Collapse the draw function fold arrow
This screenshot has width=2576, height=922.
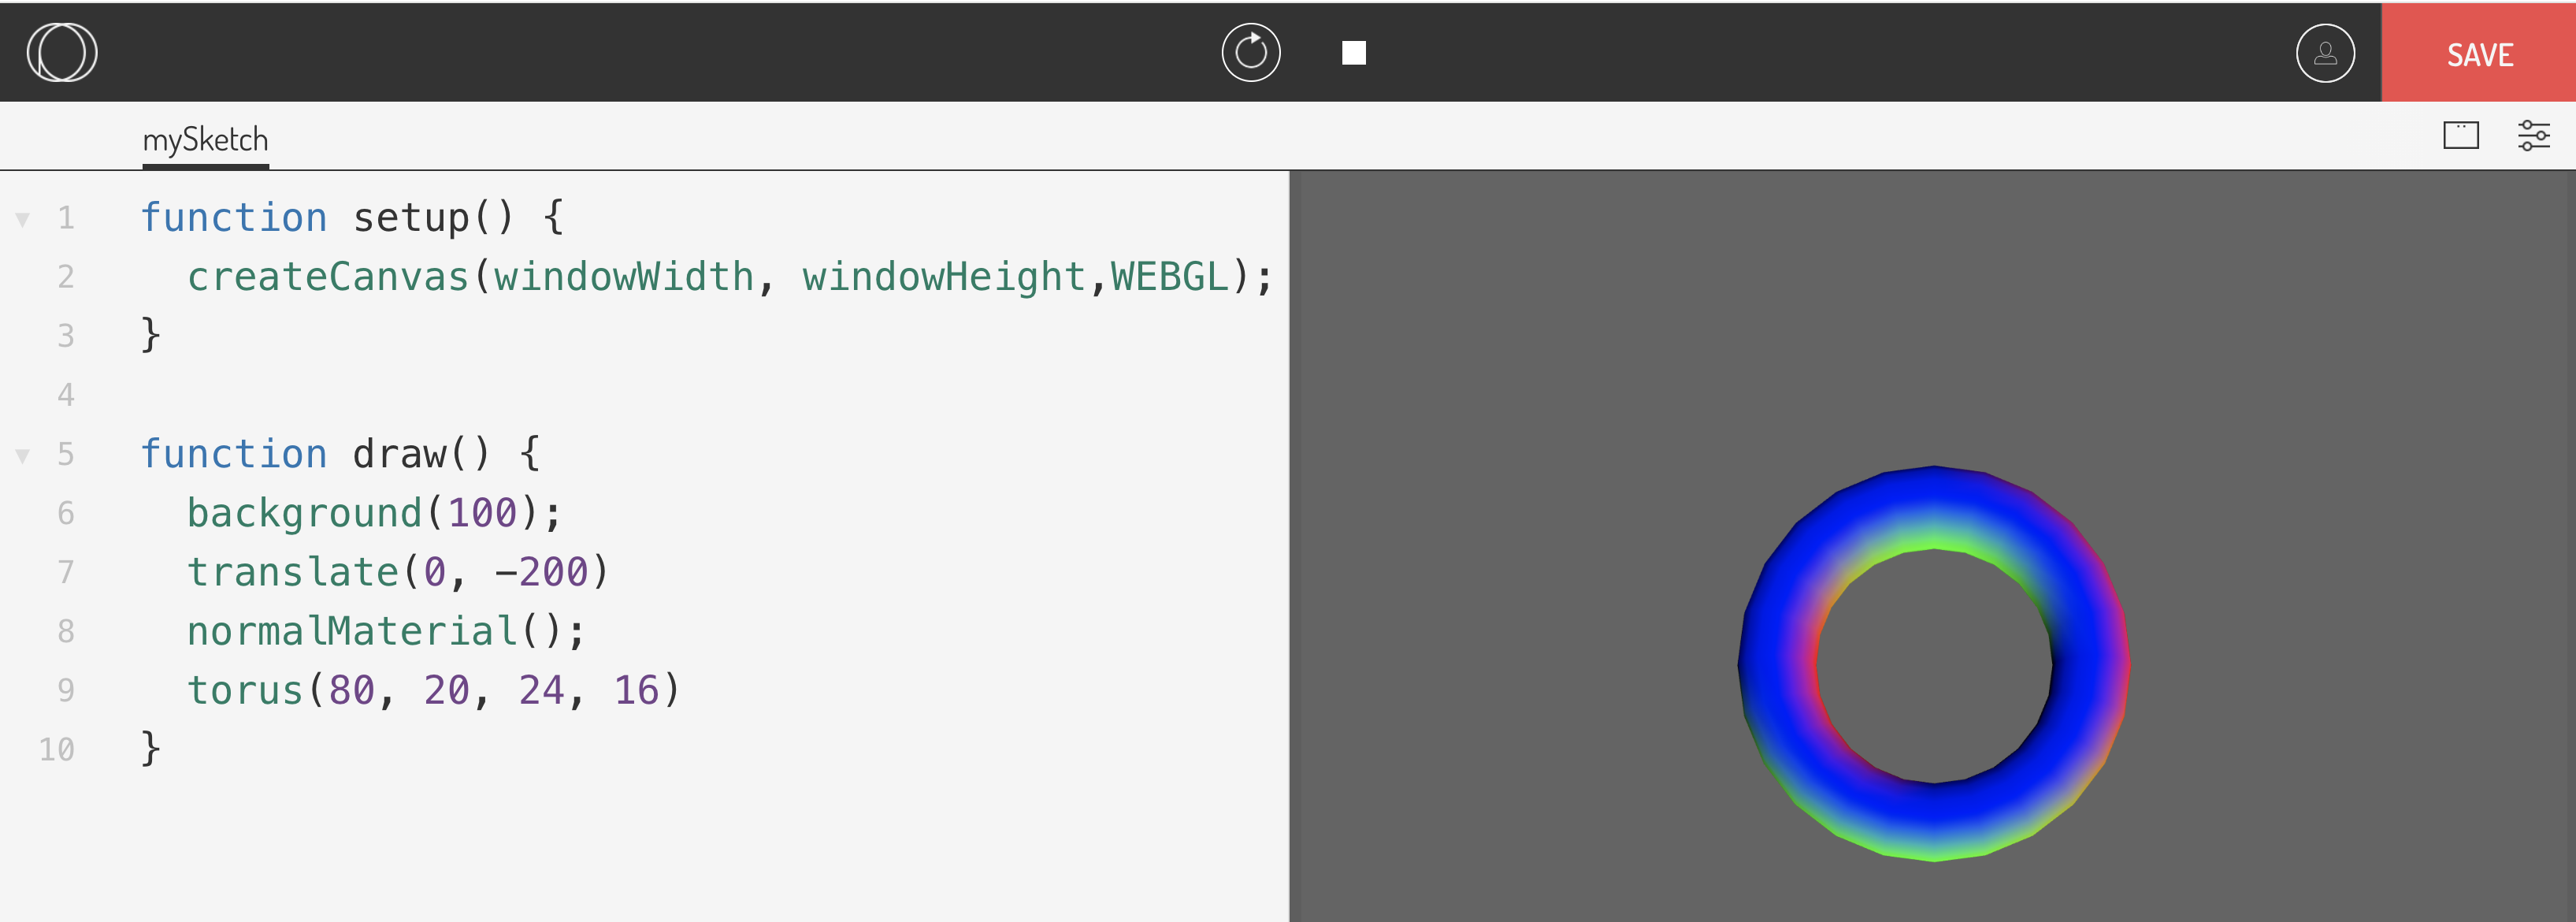point(22,455)
